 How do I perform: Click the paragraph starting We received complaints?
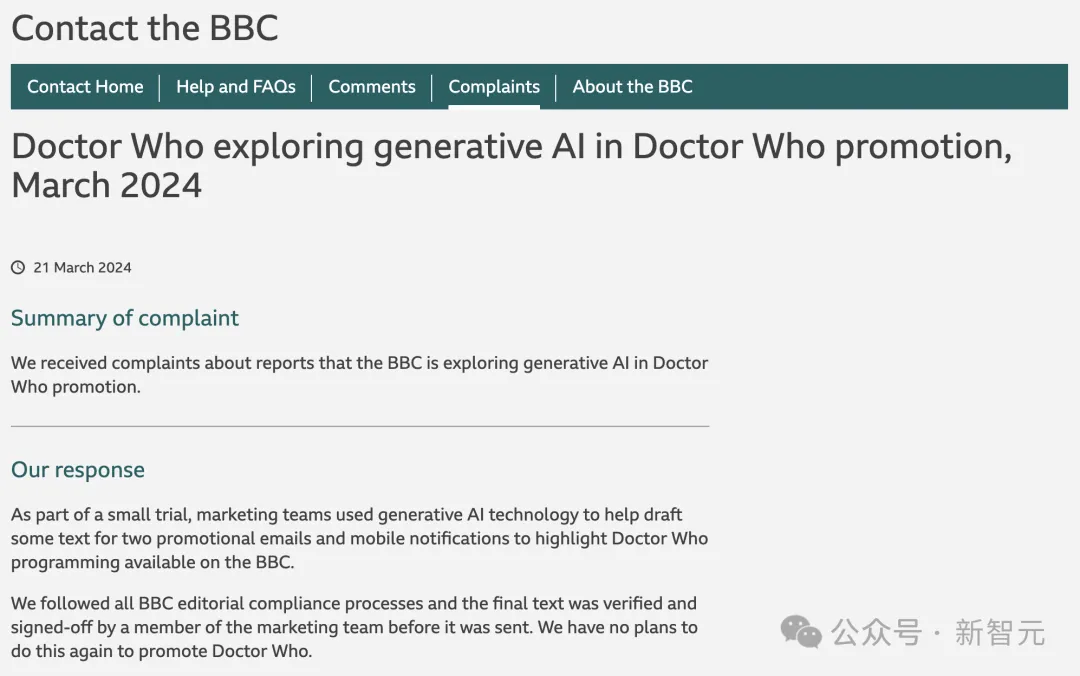click(359, 375)
